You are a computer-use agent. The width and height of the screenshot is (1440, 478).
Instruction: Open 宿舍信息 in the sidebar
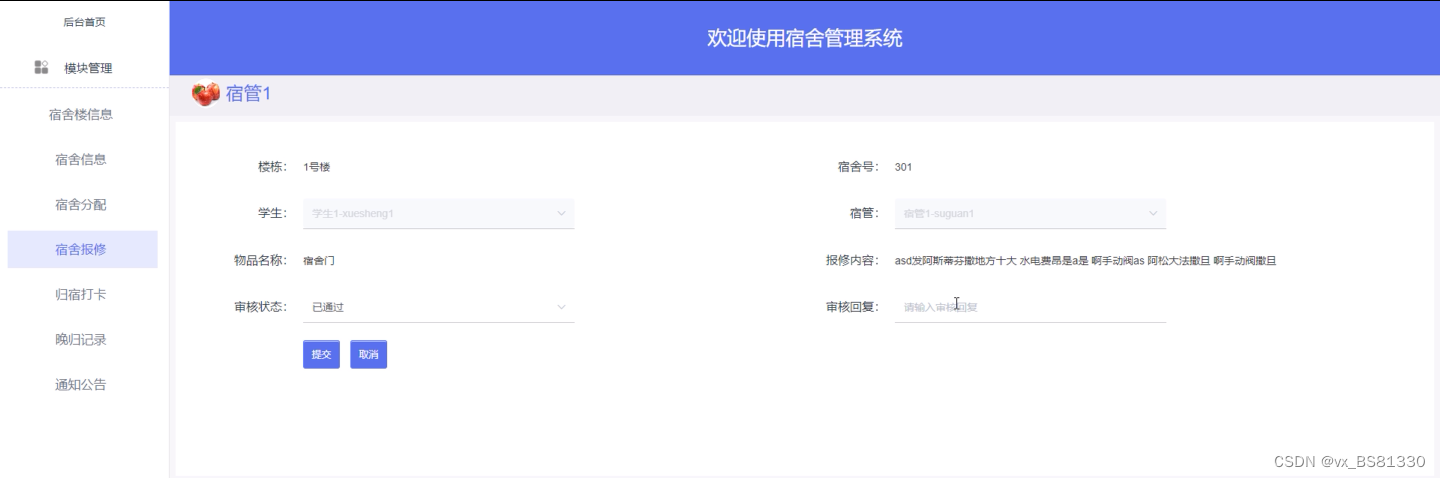coord(81,159)
